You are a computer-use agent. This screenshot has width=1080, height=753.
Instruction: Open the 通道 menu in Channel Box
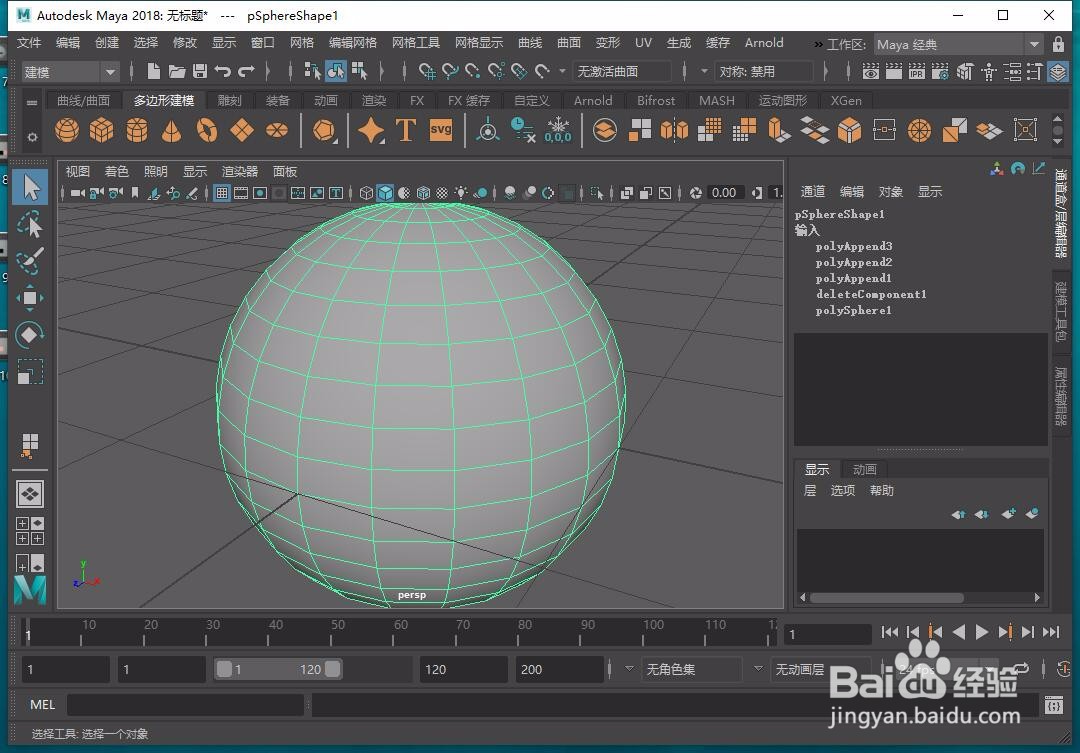813,192
